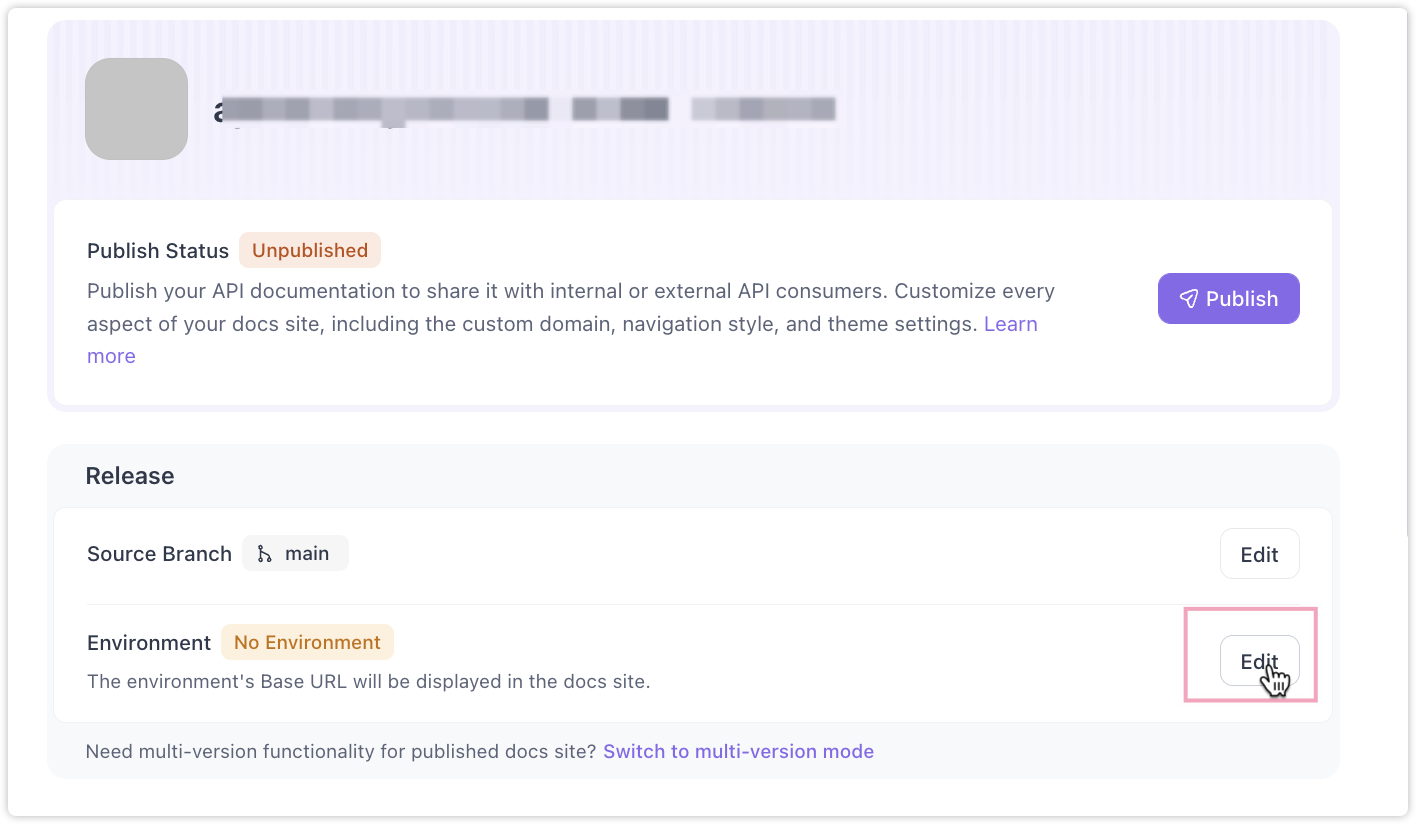Image resolution: width=1416 pixels, height=824 pixels.
Task: Click the Publish Status label
Action: 158,251
